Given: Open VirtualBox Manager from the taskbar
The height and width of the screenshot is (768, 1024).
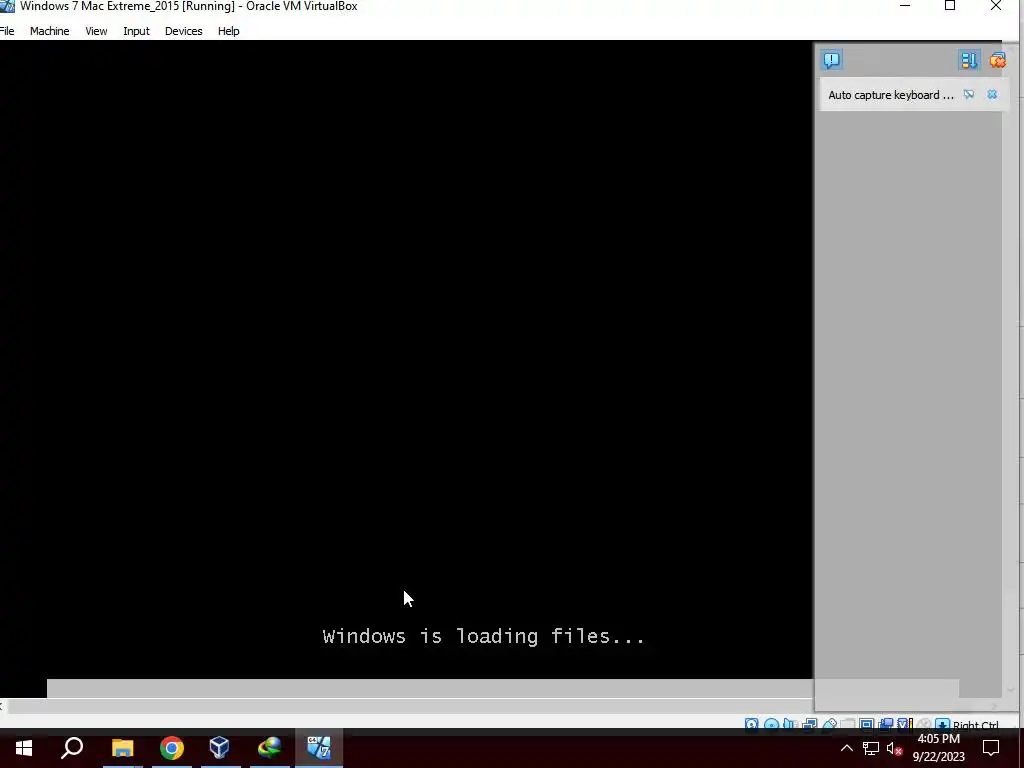Looking at the screenshot, I should (x=219, y=748).
